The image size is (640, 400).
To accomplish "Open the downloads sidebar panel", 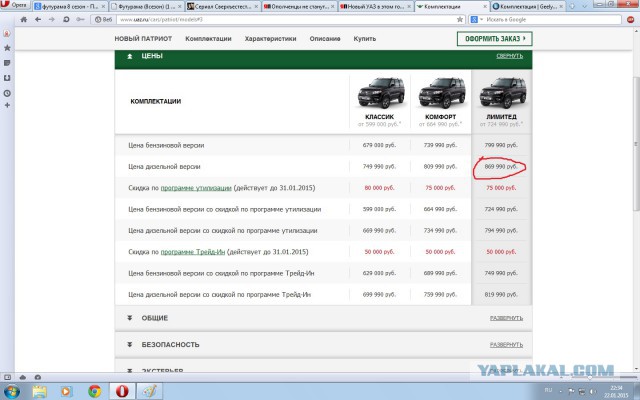I will click(7, 78).
